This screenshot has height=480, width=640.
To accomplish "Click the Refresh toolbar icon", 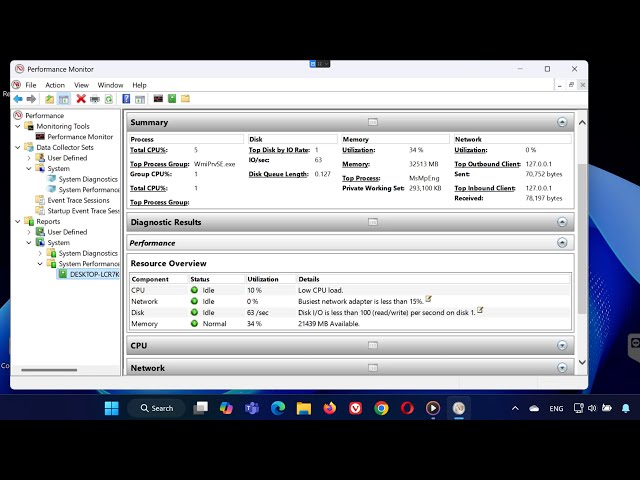I will click(x=109, y=99).
